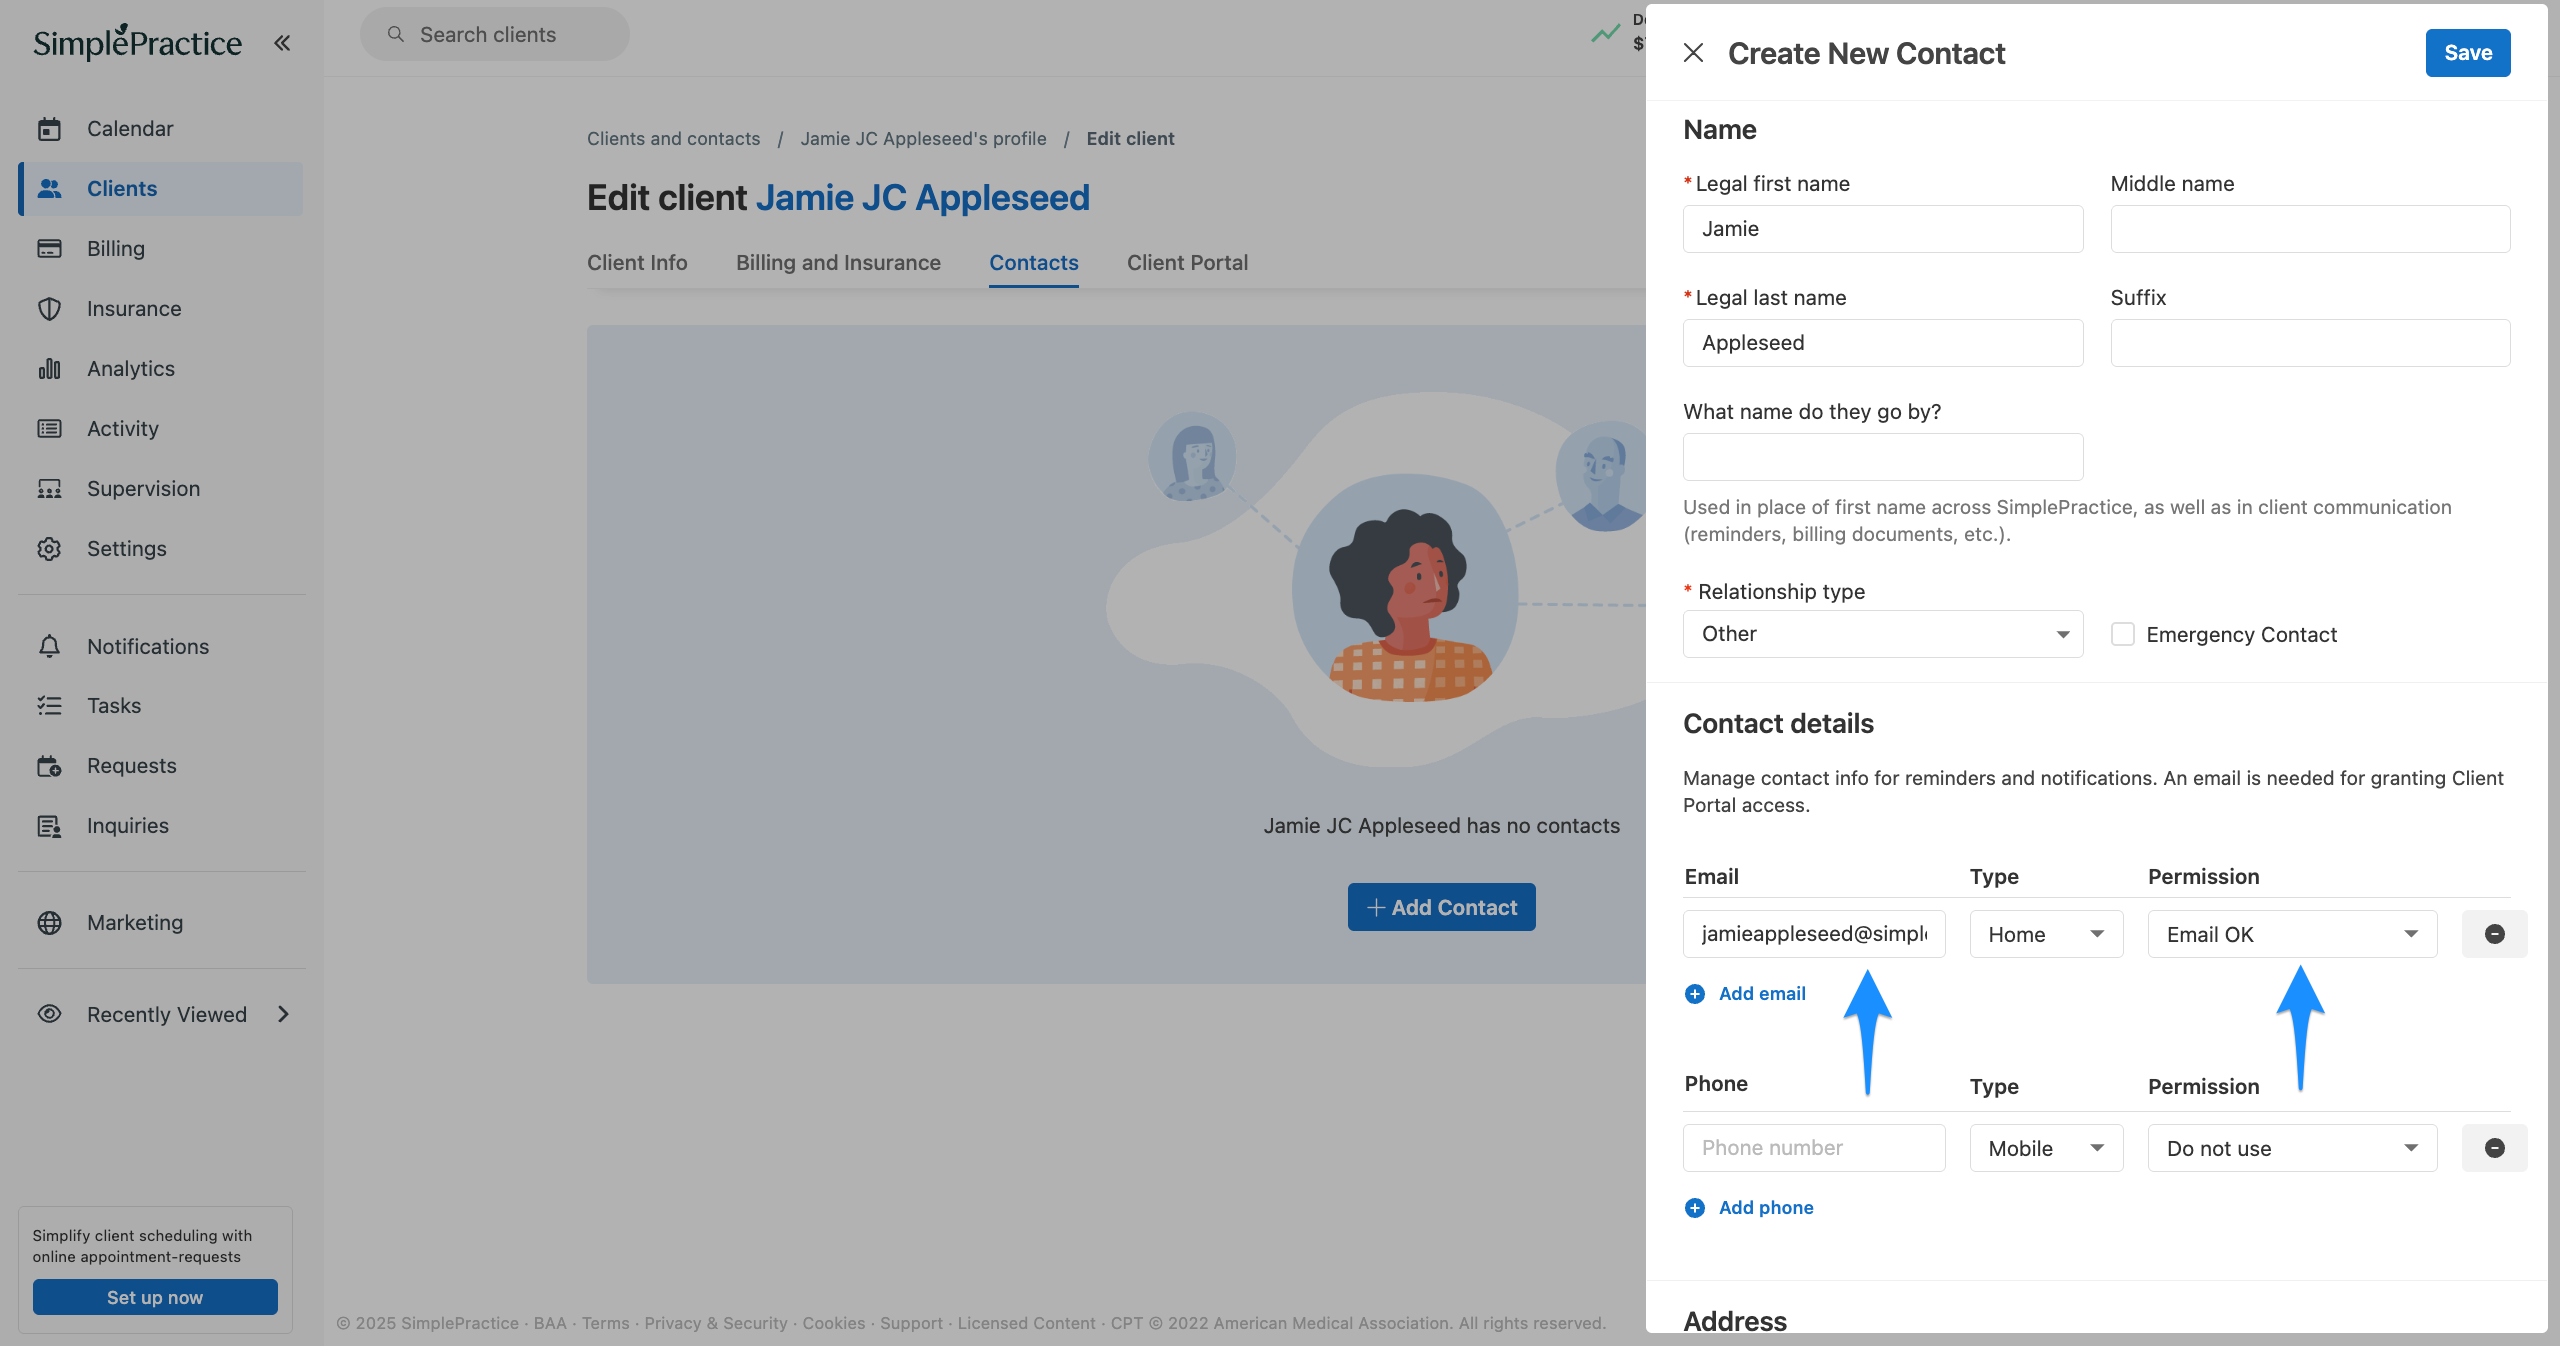Open the Supervision icon in sidebar
The height and width of the screenshot is (1346, 2560).
(49, 488)
